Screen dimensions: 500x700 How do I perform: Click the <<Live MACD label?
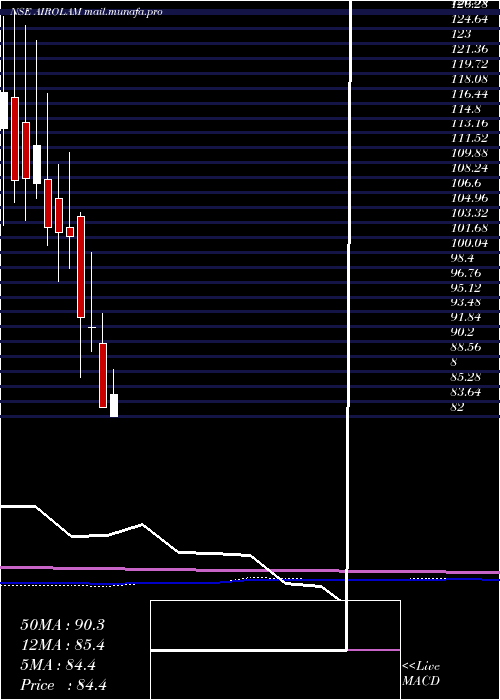point(421,674)
